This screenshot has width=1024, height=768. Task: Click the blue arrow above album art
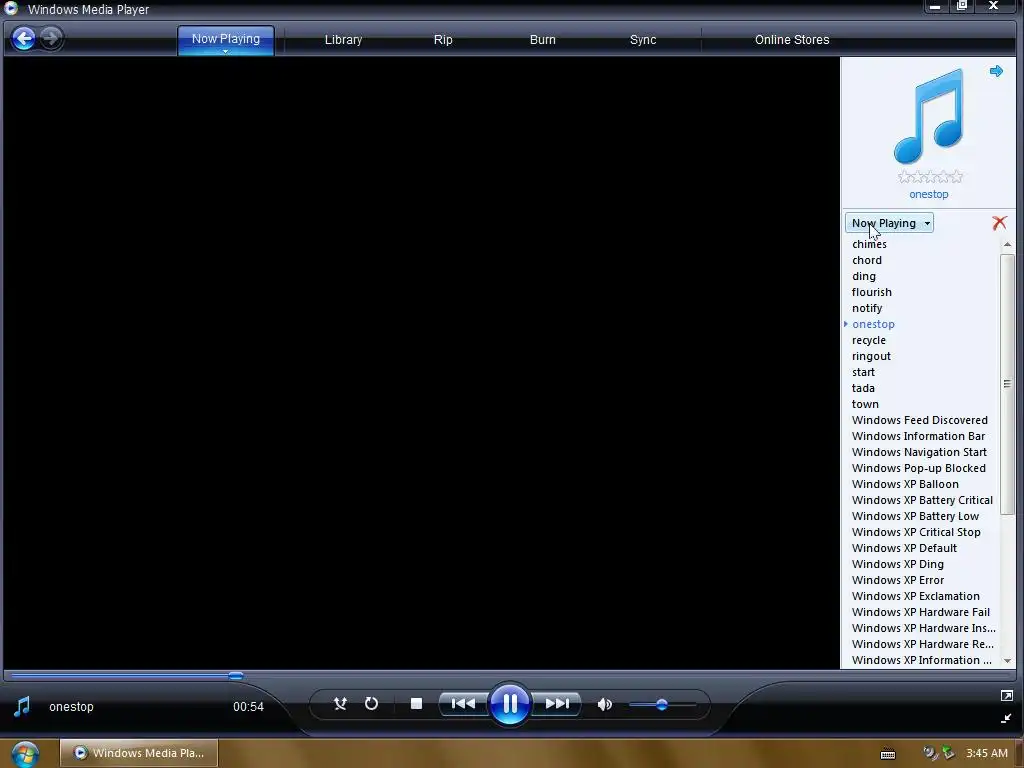[996, 71]
